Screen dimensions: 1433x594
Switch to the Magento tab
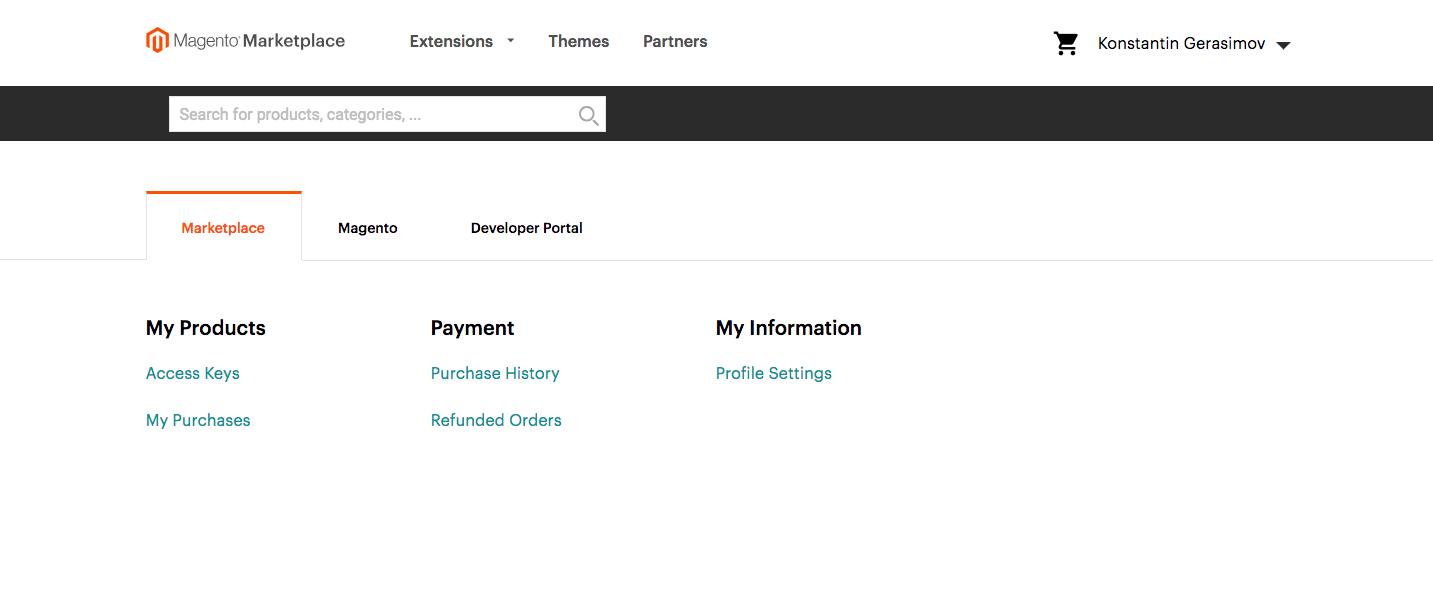[x=367, y=228]
